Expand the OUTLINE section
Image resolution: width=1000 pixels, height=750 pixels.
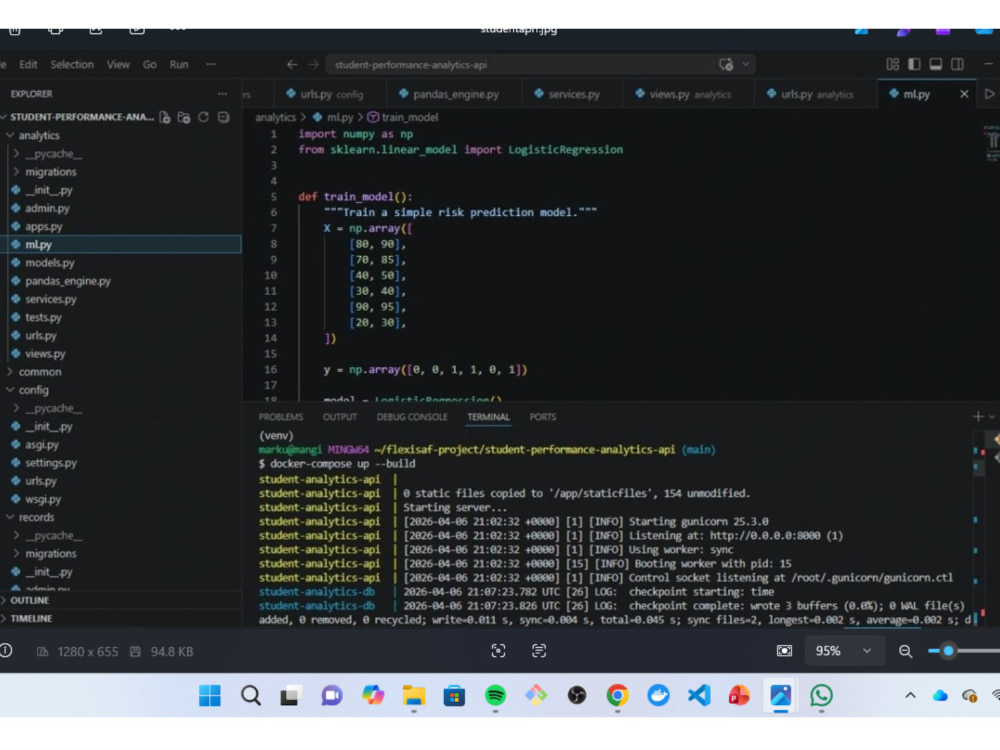pyautogui.click(x=29, y=600)
